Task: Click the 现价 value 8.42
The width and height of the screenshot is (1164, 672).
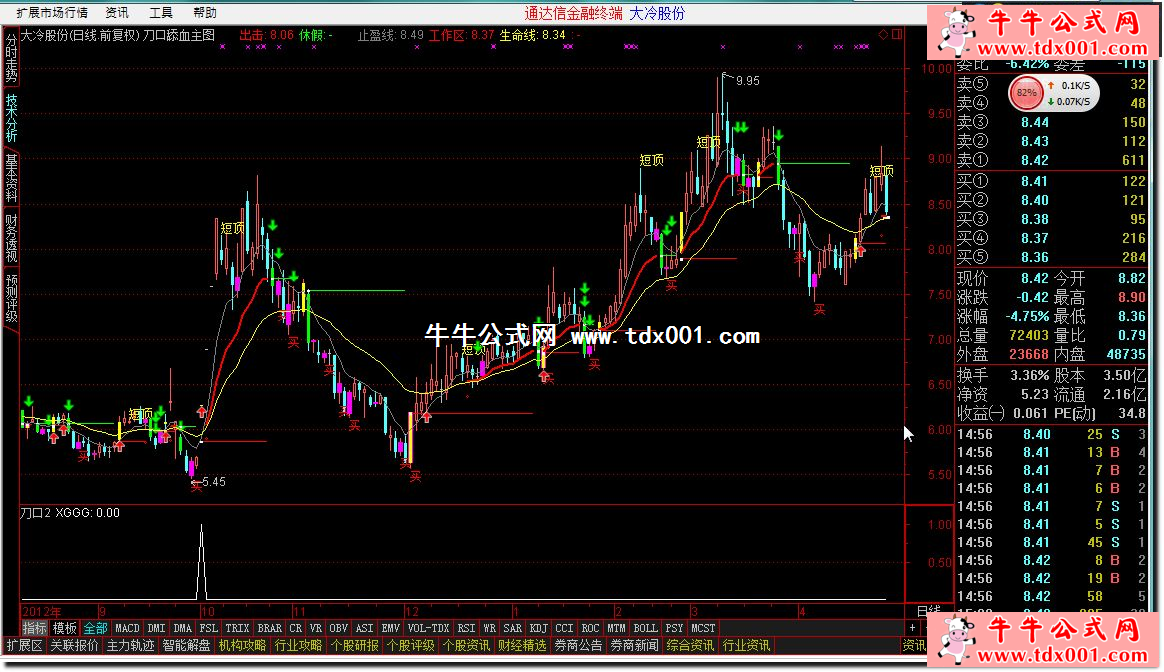Action: 1034,278
